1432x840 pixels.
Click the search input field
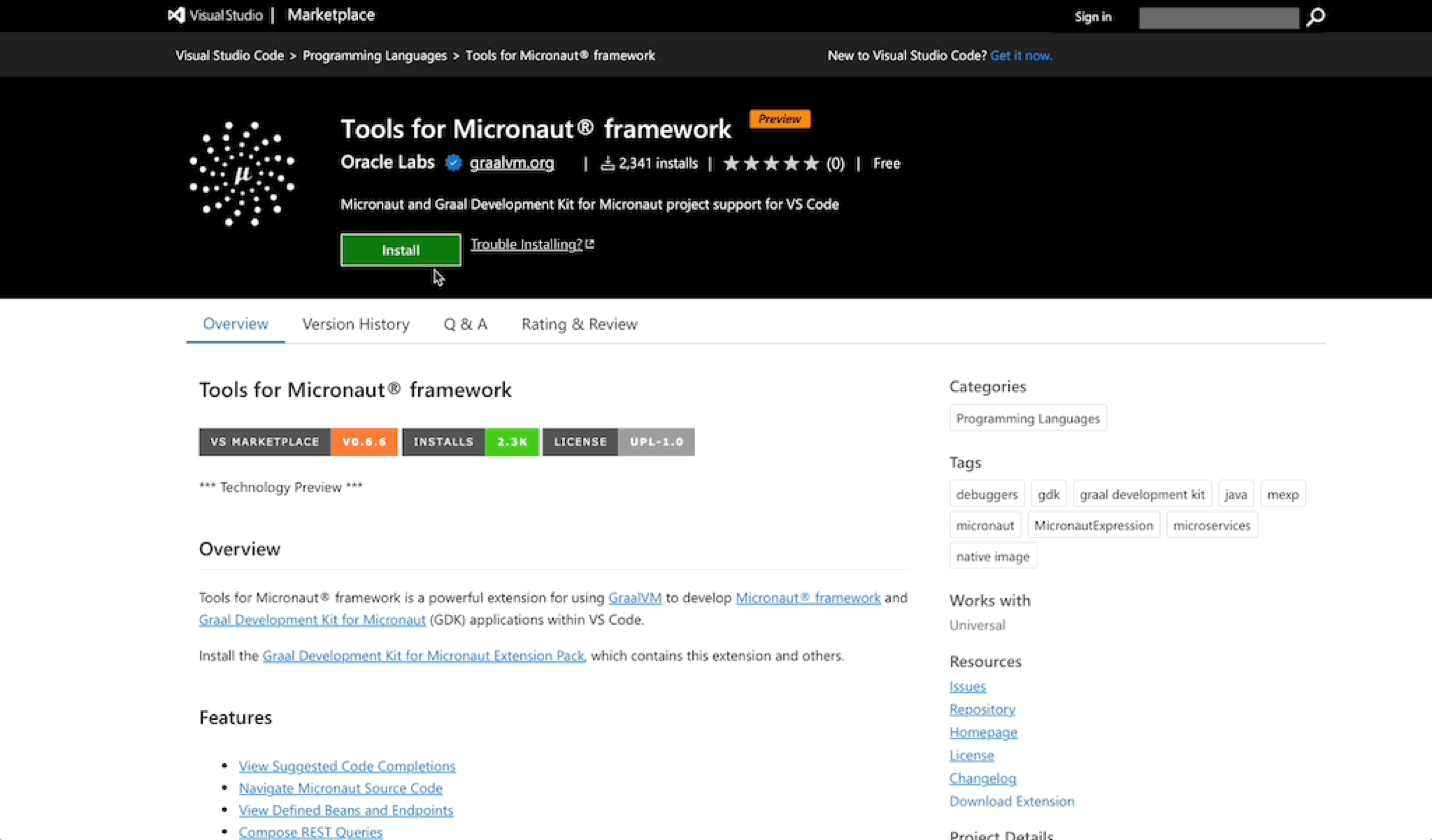coord(1219,17)
